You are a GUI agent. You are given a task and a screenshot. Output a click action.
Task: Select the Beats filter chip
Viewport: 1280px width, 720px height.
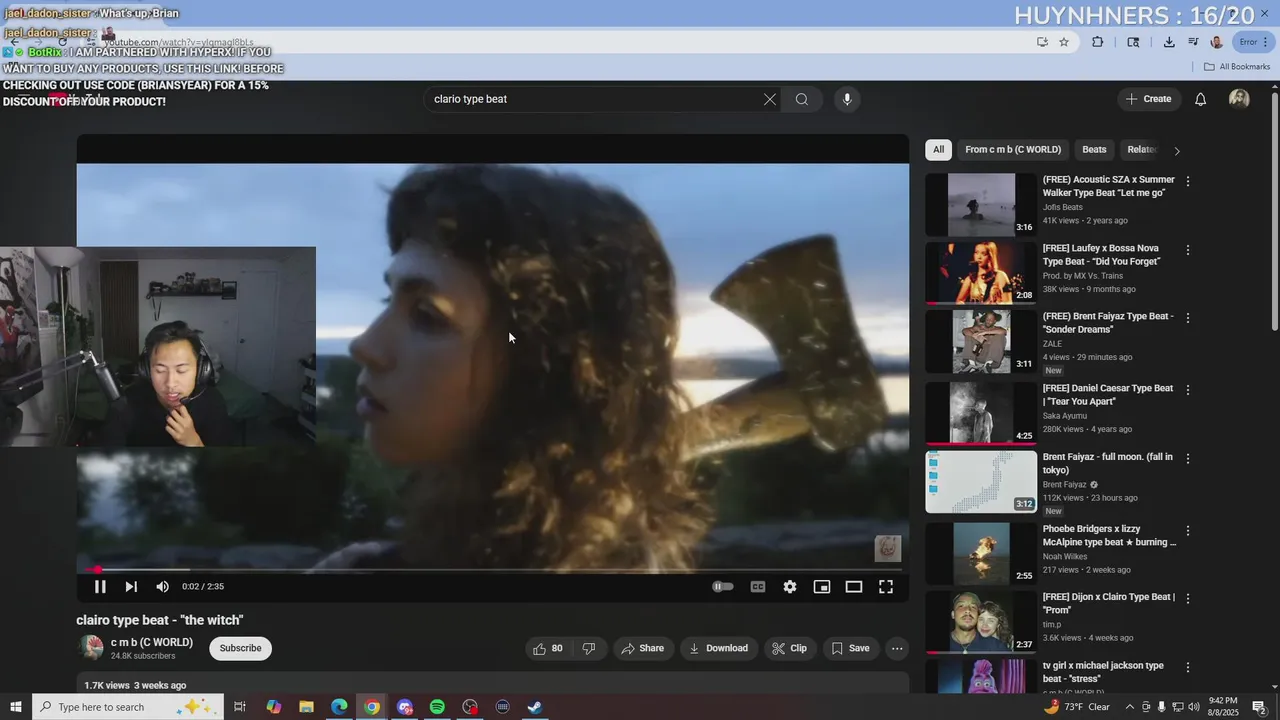[x=1094, y=150]
